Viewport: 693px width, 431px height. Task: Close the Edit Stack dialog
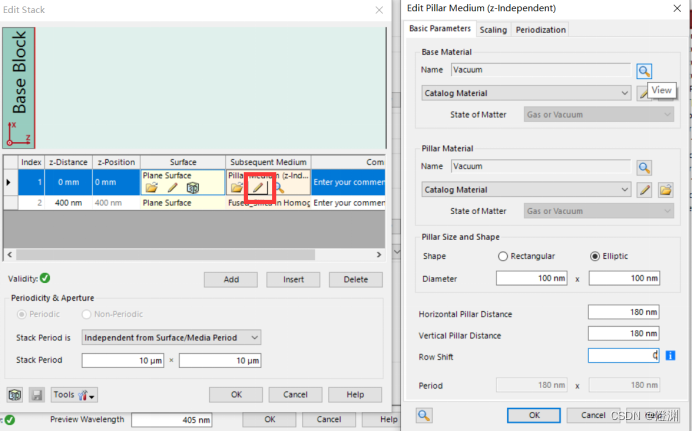point(379,10)
